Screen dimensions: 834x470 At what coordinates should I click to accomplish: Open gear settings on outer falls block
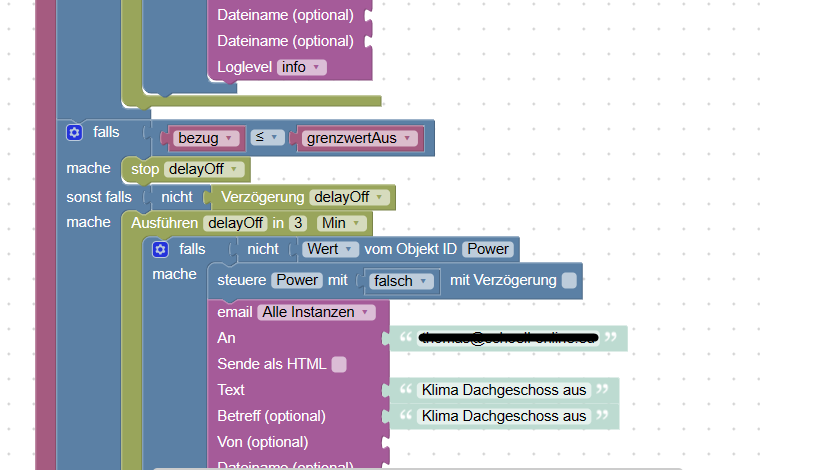74,132
